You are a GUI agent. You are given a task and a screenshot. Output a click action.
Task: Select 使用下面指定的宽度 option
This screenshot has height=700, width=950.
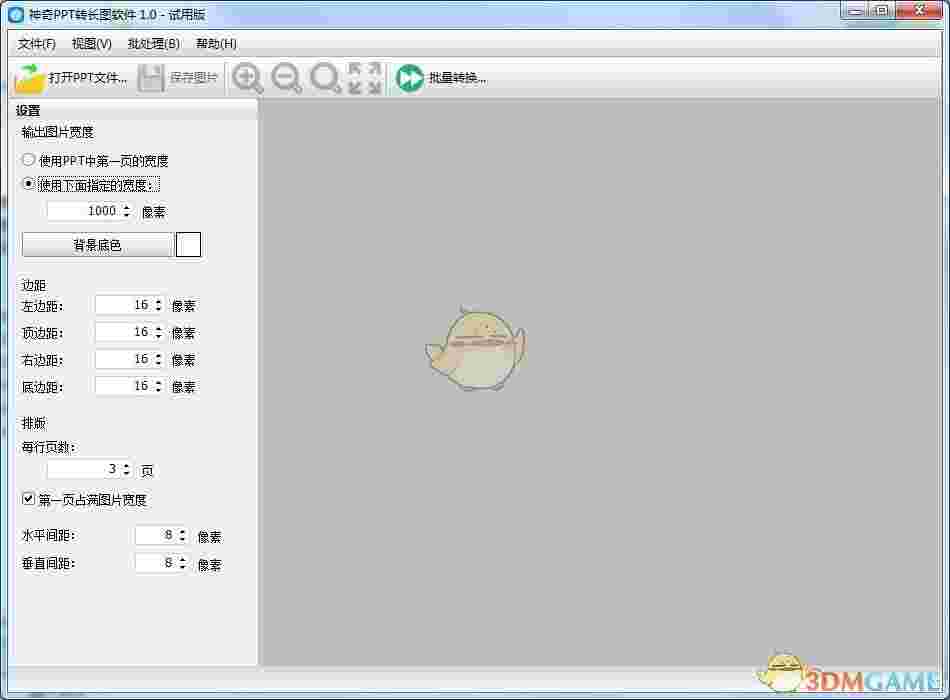point(28,184)
